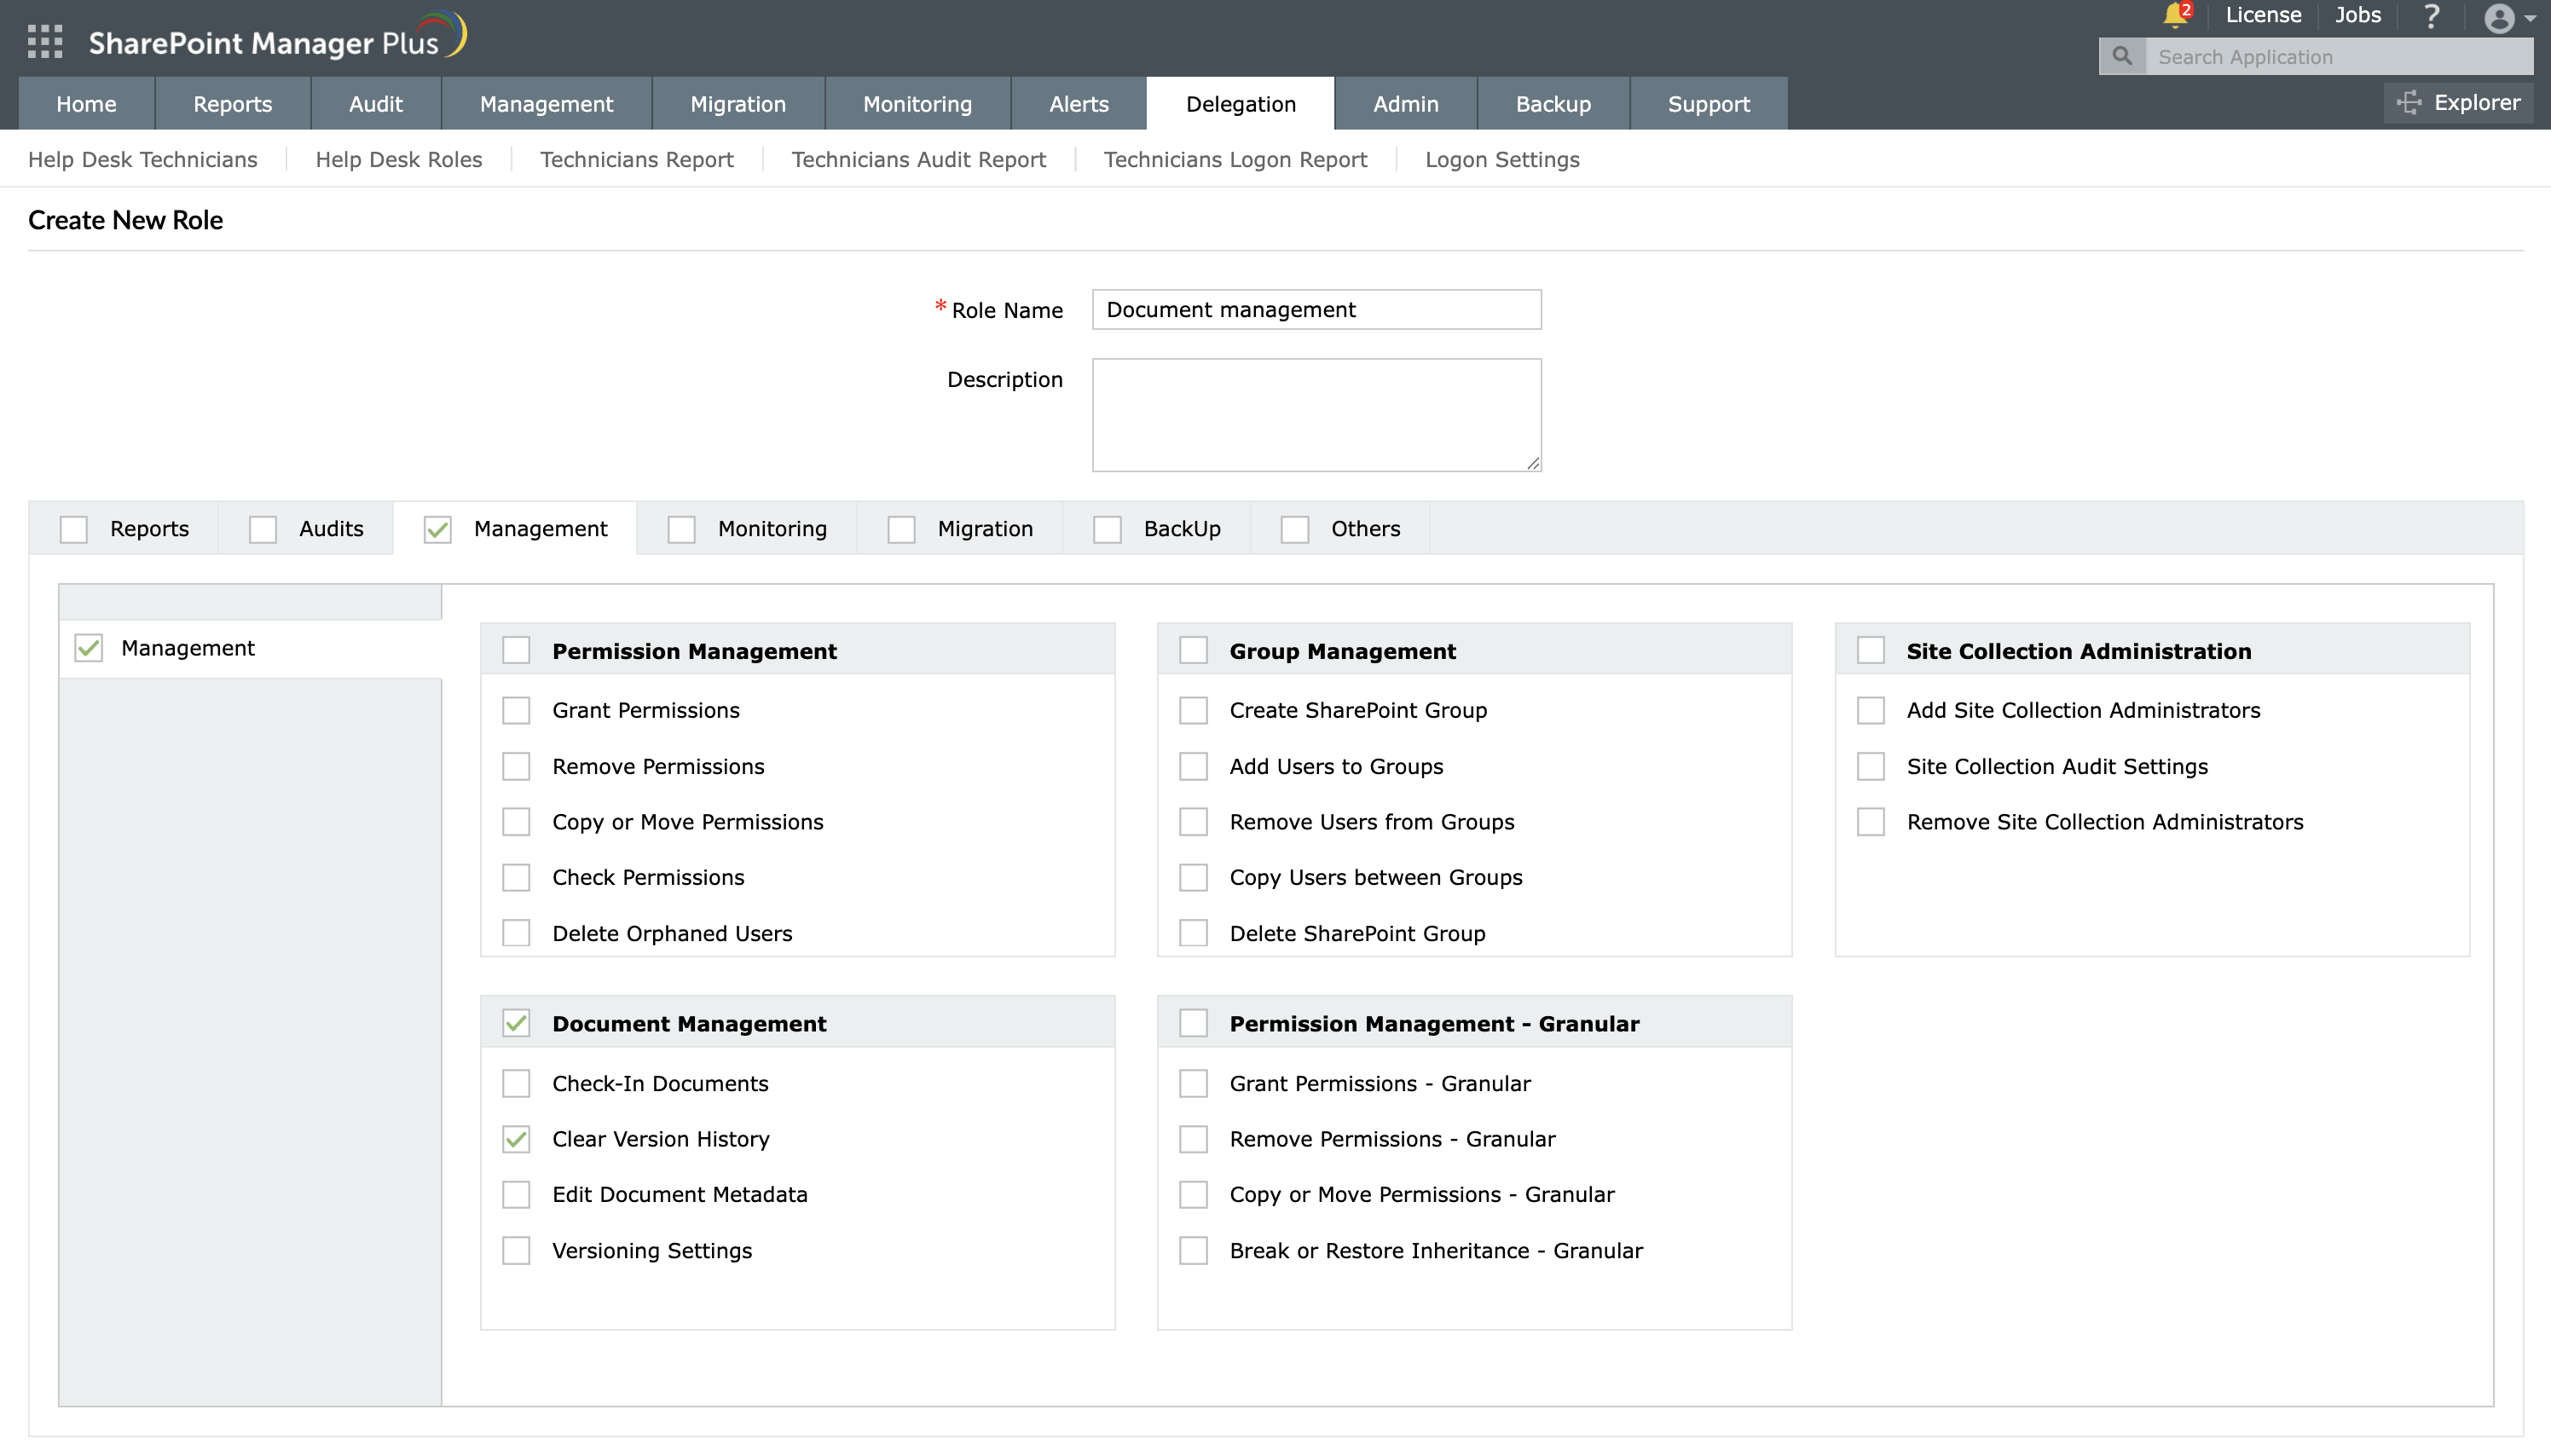
Task: Enable Delete Orphaned Users checkbox
Action: [x=516, y=934]
